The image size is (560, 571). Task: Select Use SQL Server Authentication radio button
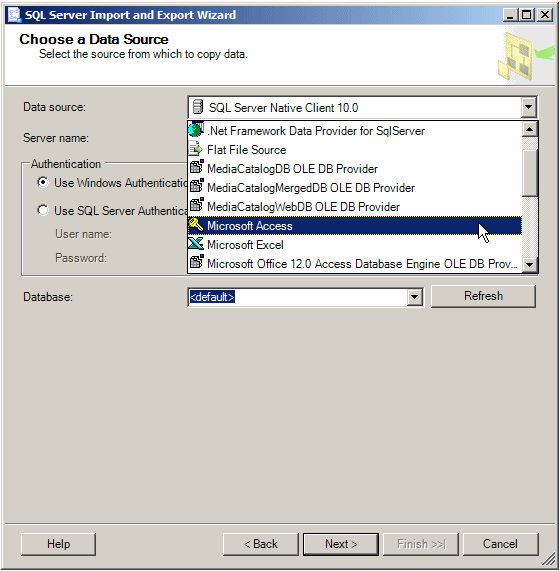tap(43, 210)
